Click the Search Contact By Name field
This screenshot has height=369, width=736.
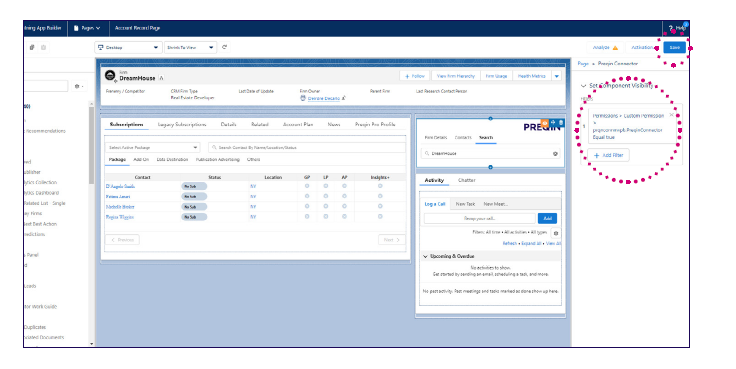(307, 147)
